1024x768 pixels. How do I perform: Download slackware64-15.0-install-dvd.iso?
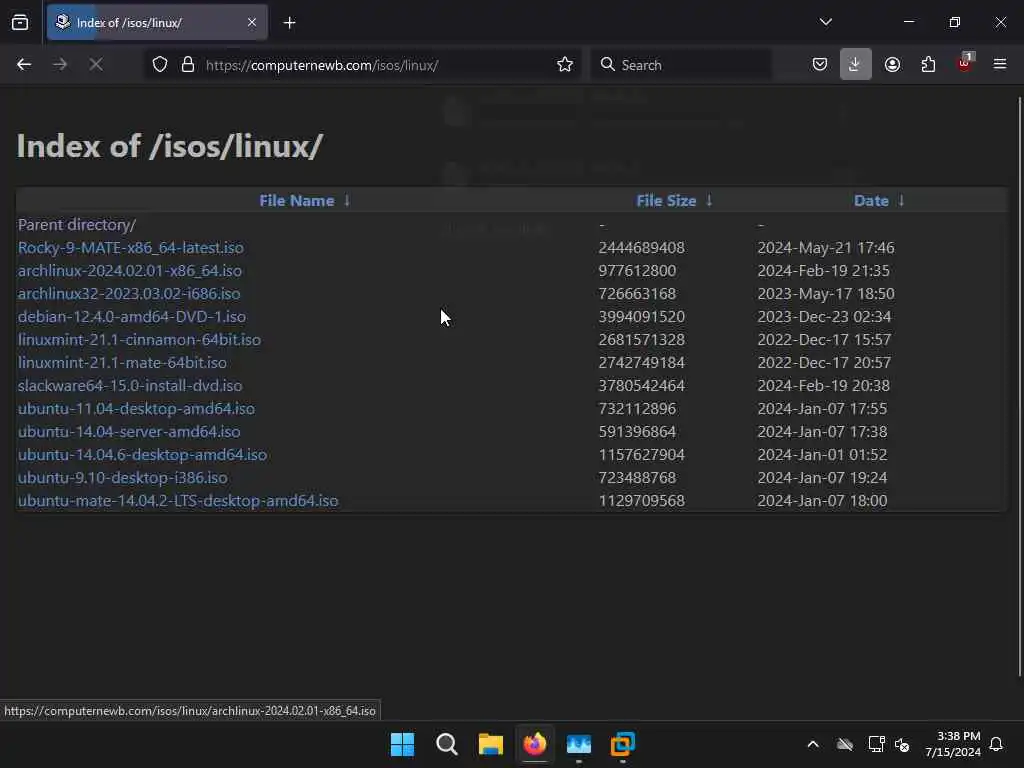click(130, 385)
